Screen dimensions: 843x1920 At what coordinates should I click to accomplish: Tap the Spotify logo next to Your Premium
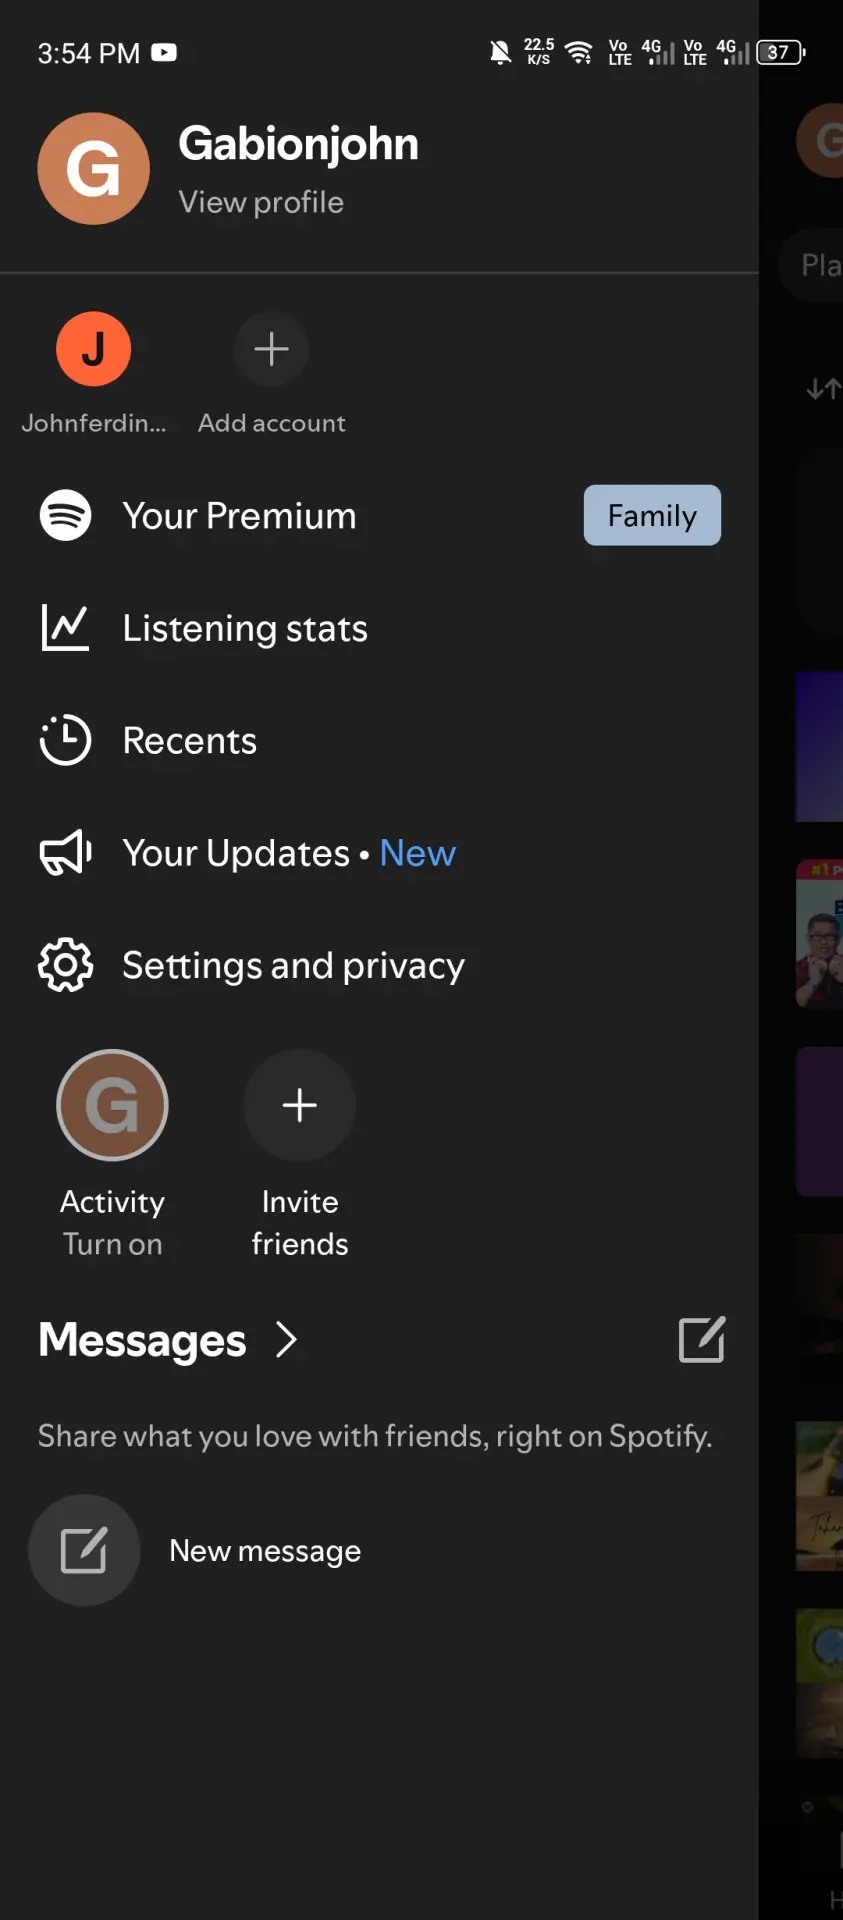(x=66, y=515)
